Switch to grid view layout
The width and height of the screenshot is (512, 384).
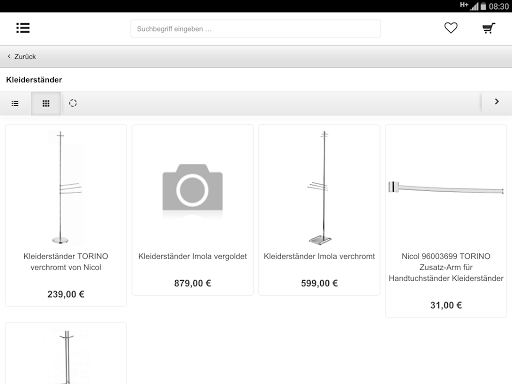coord(46,103)
